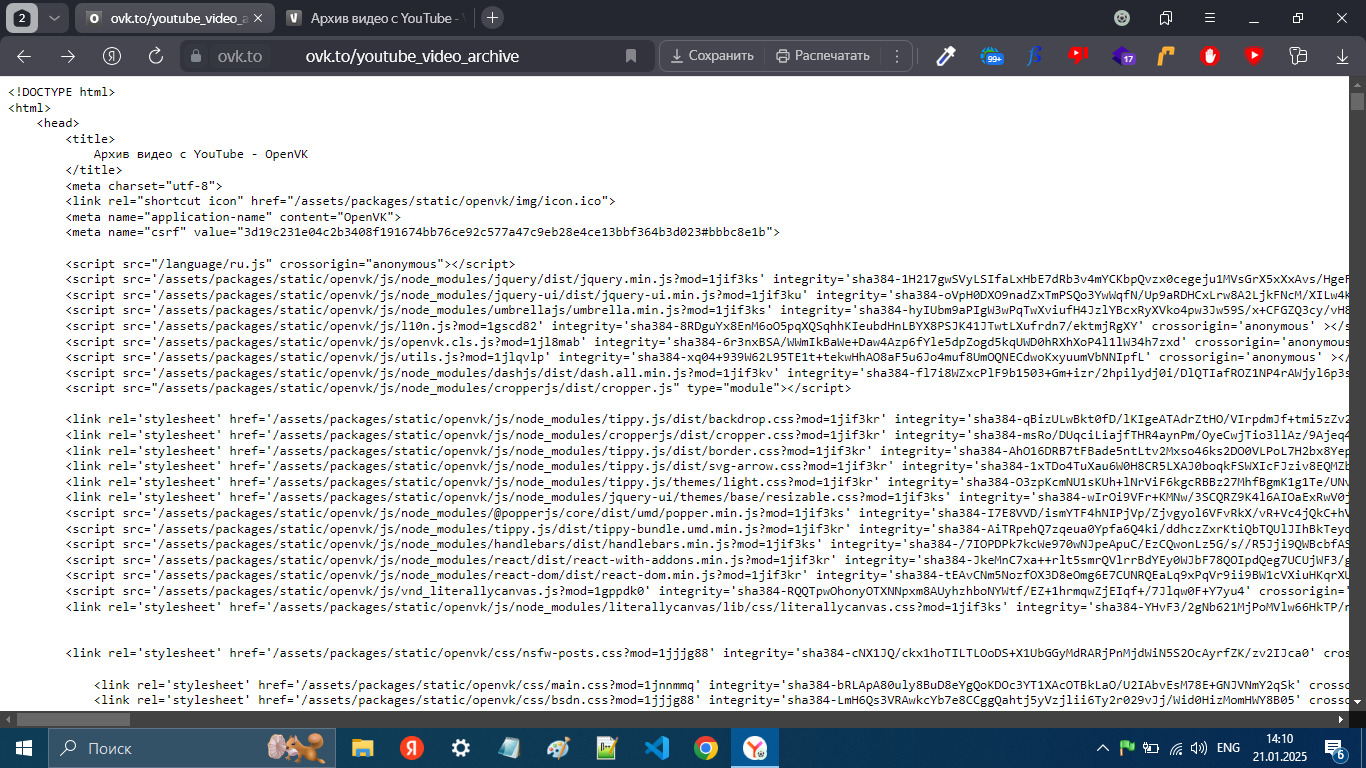Click the Распечатать button
Image resolution: width=1366 pixels, height=768 pixels.
click(x=823, y=56)
